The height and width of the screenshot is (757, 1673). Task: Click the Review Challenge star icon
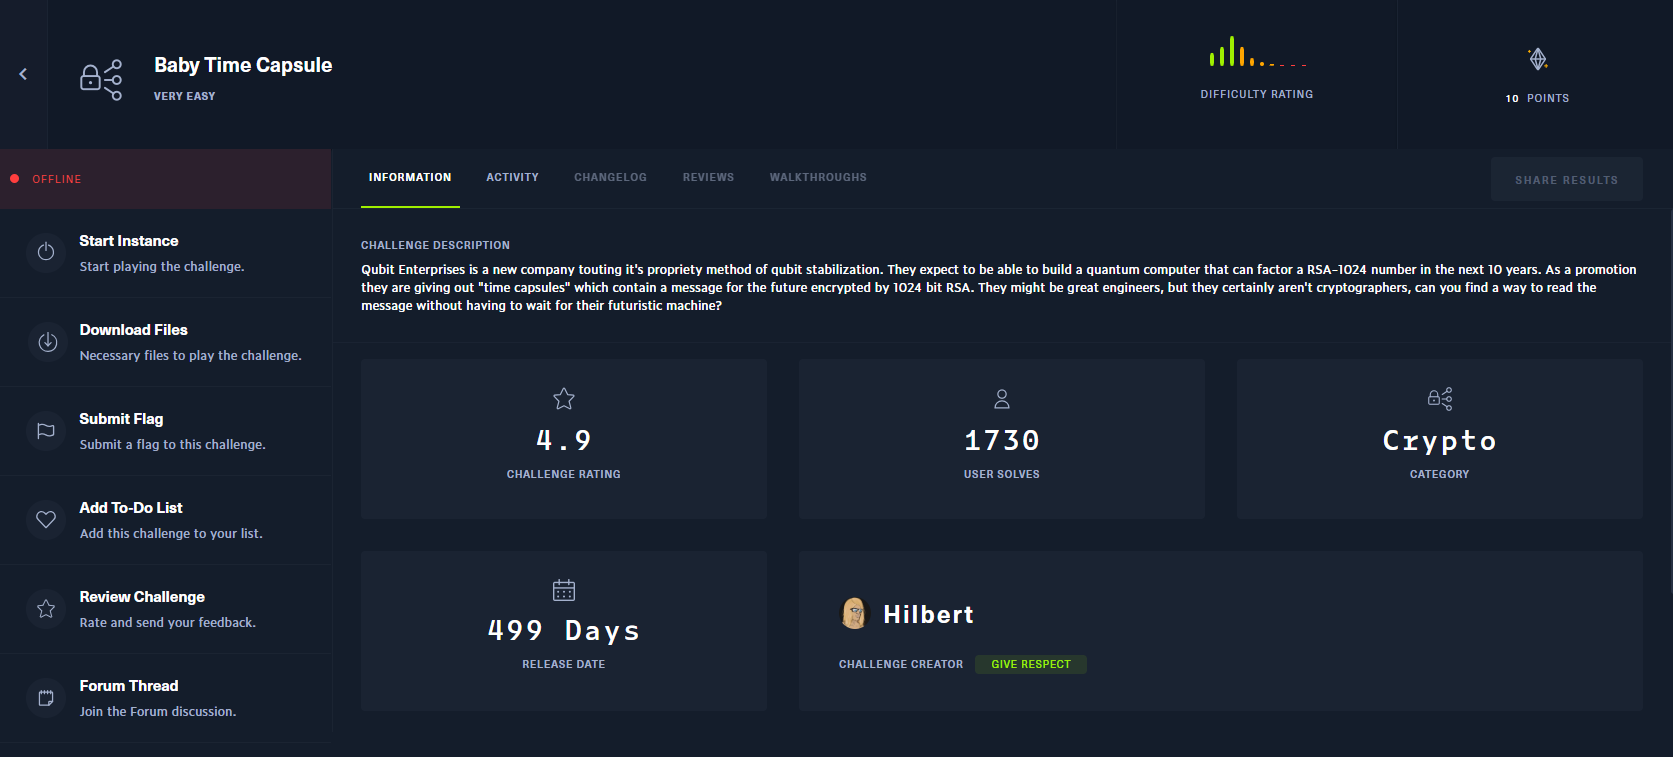[46, 609]
